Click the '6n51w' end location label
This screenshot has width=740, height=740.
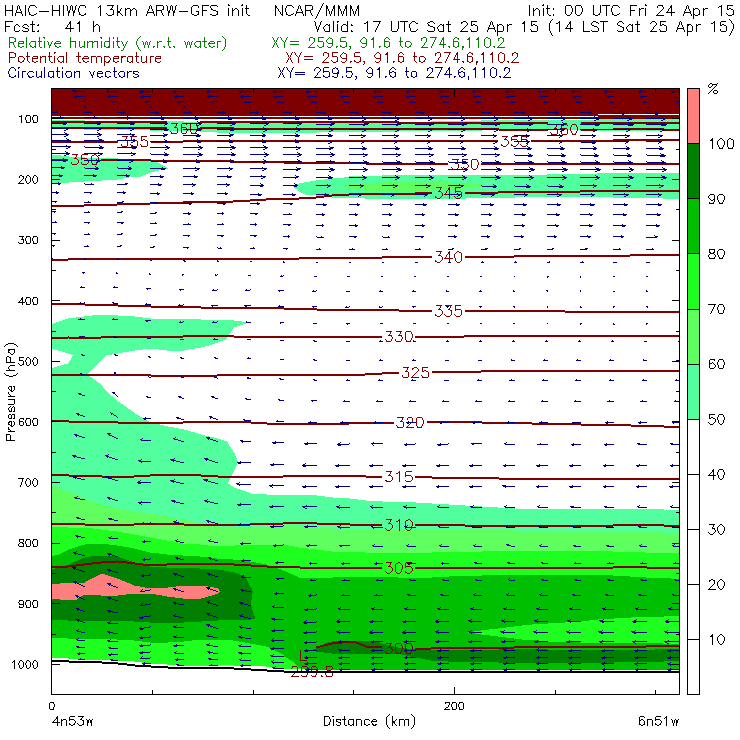point(659,722)
